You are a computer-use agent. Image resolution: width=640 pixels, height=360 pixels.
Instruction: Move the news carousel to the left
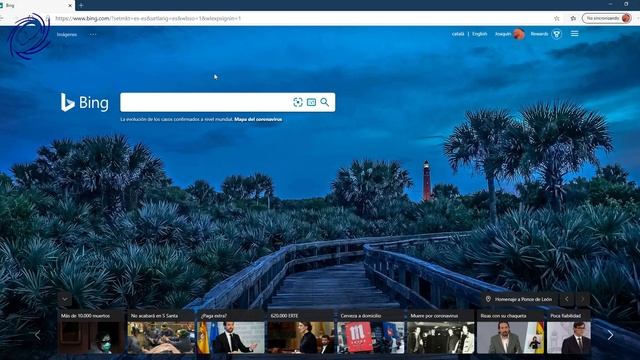(x=38, y=335)
